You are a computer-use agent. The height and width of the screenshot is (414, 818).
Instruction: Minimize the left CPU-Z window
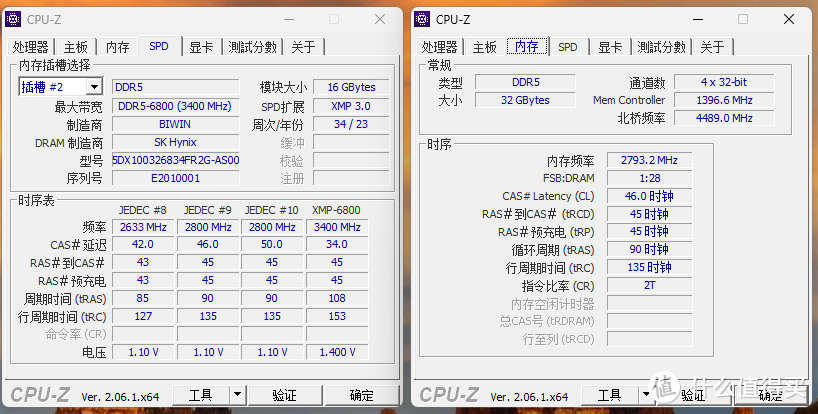289,19
